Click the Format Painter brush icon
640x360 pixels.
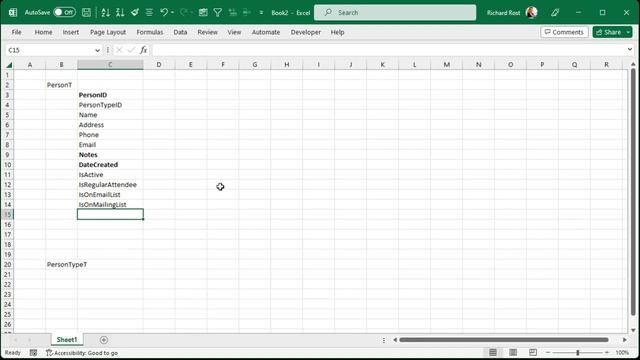pyautogui.click(x=135, y=13)
